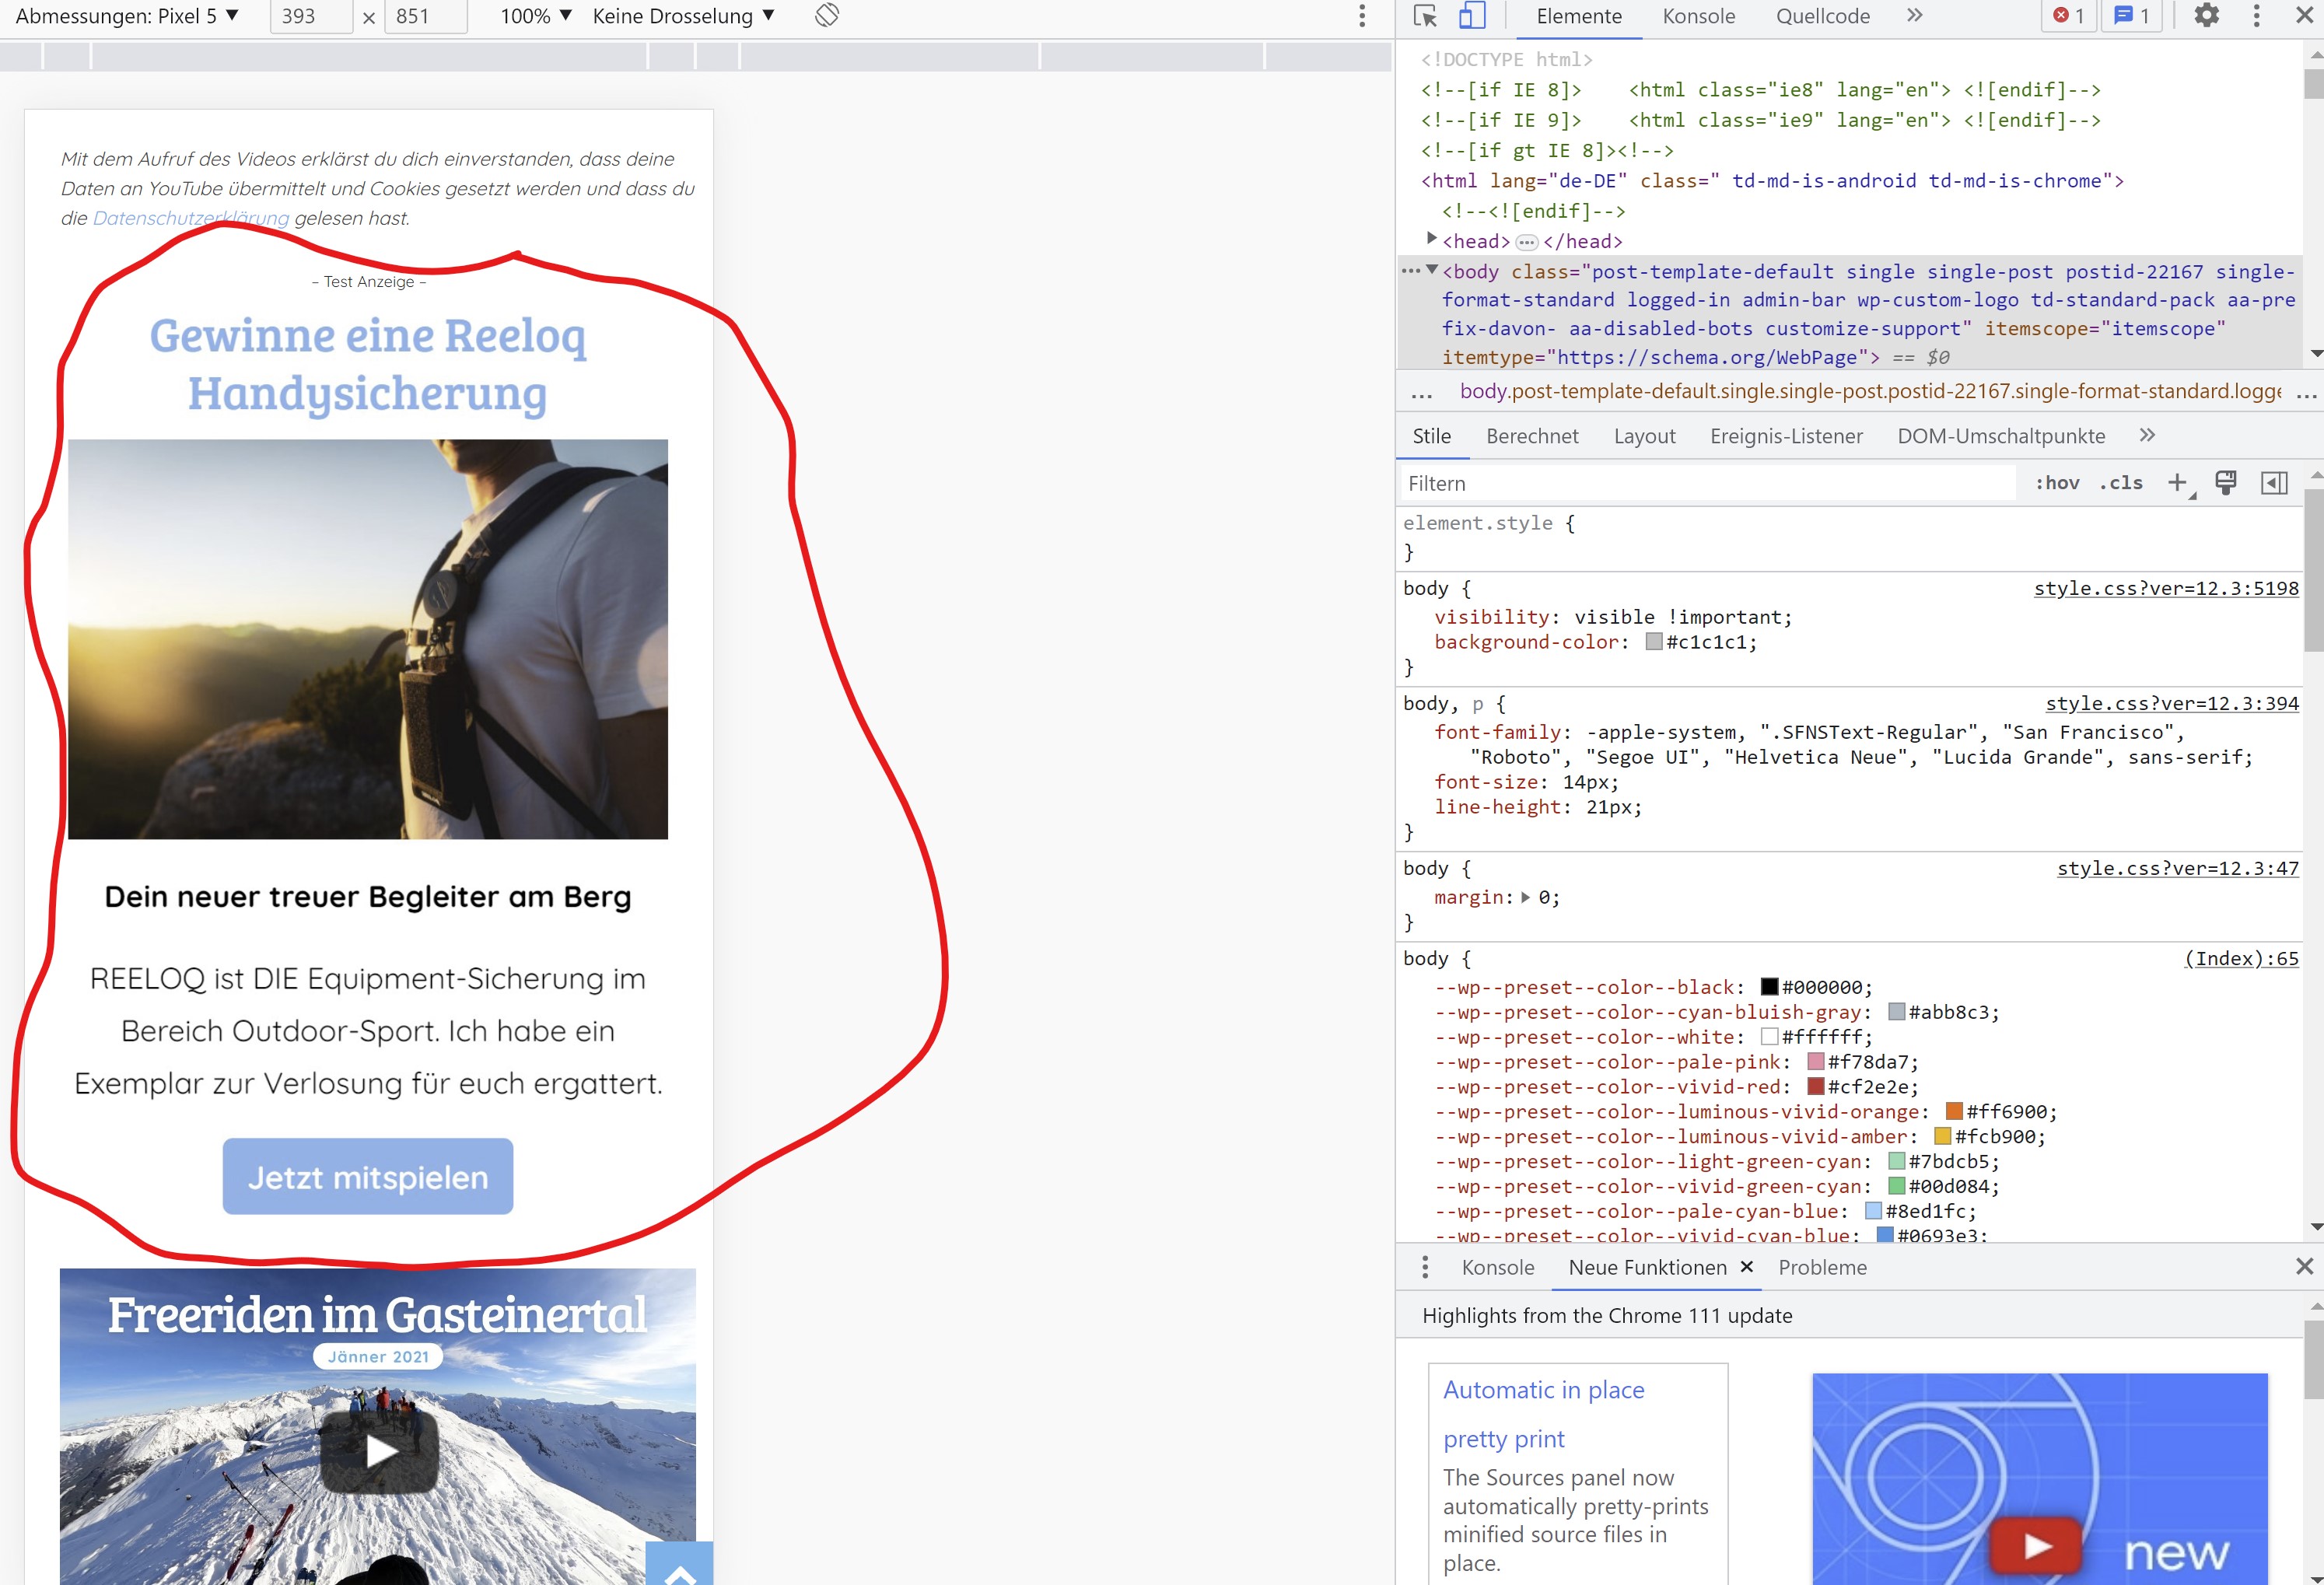Viewport: 2324px width, 1585px height.
Task: Click the collapsed head ellipsis badge
Action: point(1526,242)
